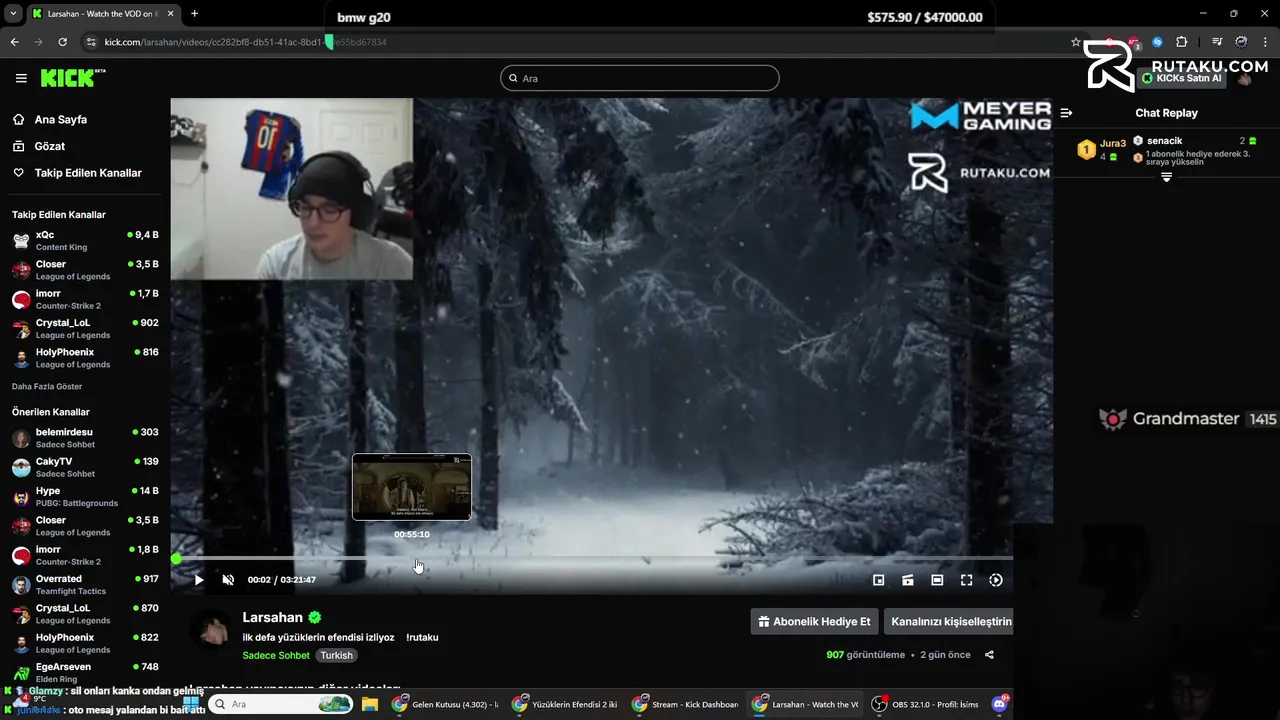Image resolution: width=1280 pixels, height=720 pixels.
Task: Open the clip creation tool
Action: click(908, 580)
